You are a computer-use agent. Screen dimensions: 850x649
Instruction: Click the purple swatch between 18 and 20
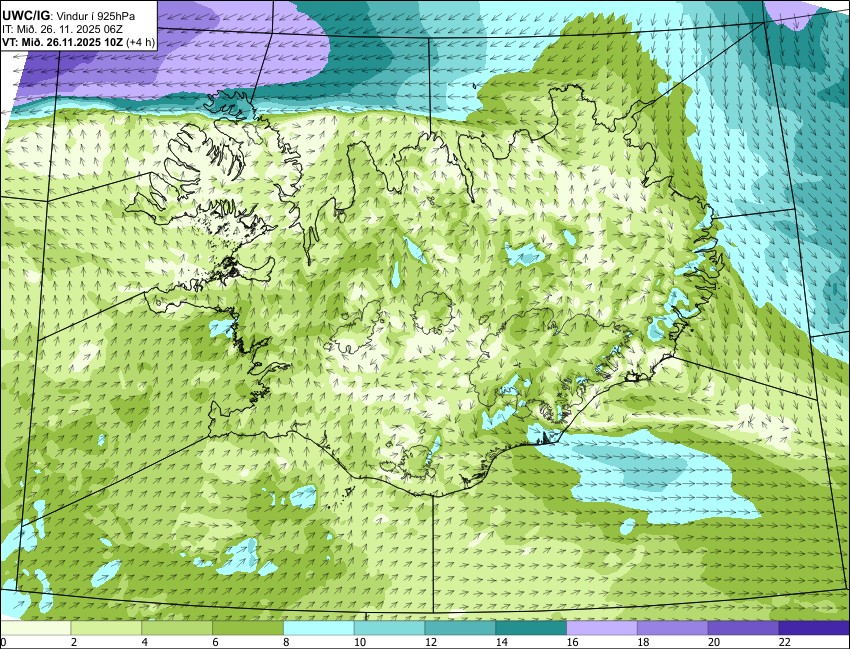click(x=673, y=628)
